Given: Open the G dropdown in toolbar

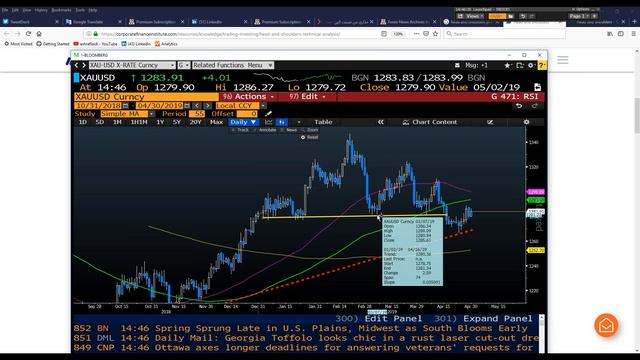Looking at the screenshot, I should (184, 65).
